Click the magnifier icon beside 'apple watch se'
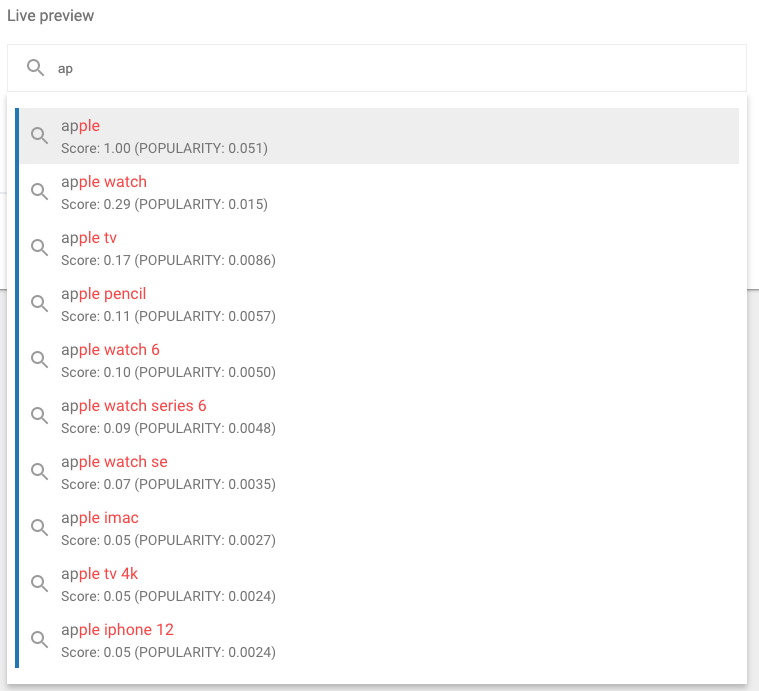The height and width of the screenshot is (691, 759). [40, 472]
